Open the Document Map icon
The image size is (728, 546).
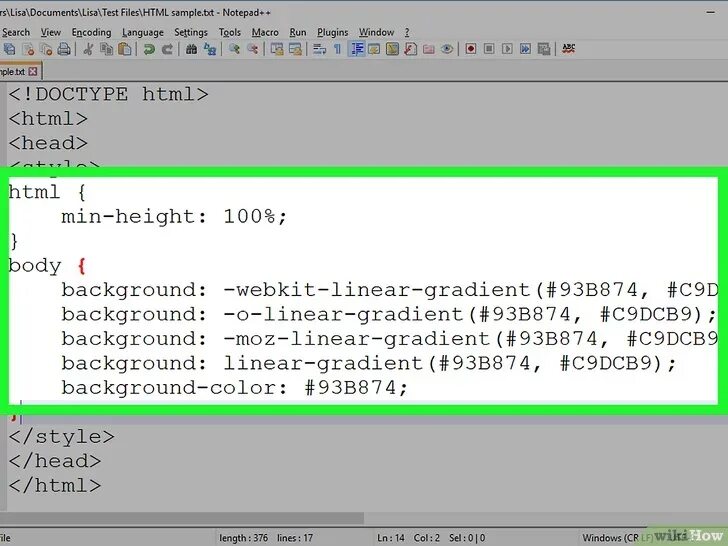click(392, 49)
